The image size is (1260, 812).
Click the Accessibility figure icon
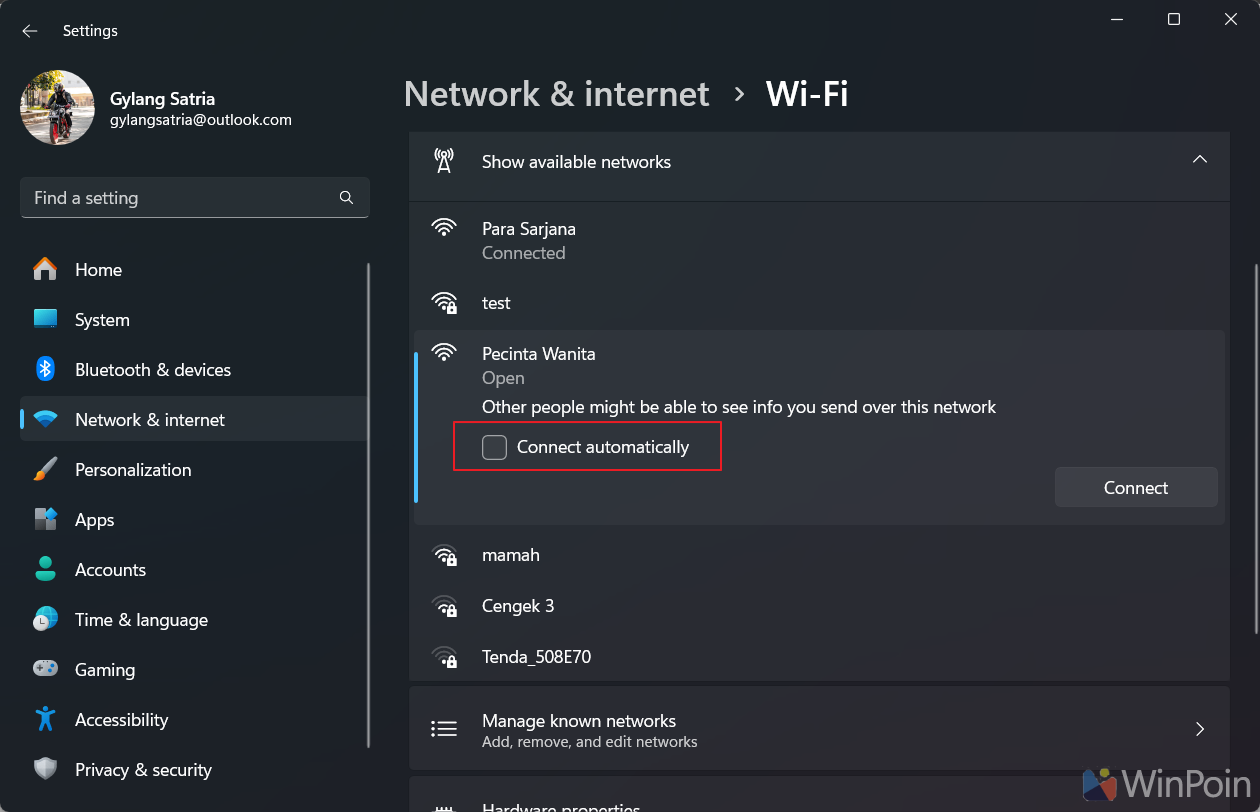pos(45,720)
